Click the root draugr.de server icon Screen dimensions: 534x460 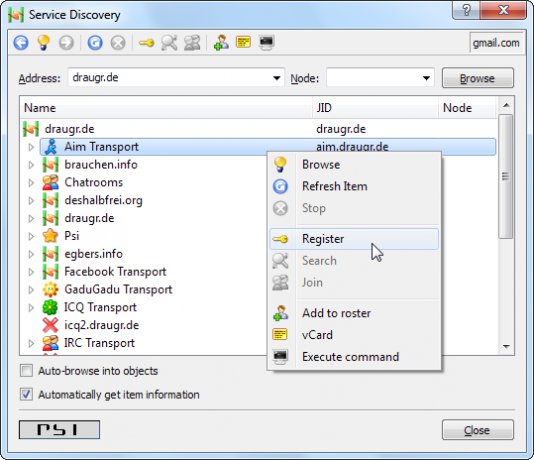click(x=31, y=129)
